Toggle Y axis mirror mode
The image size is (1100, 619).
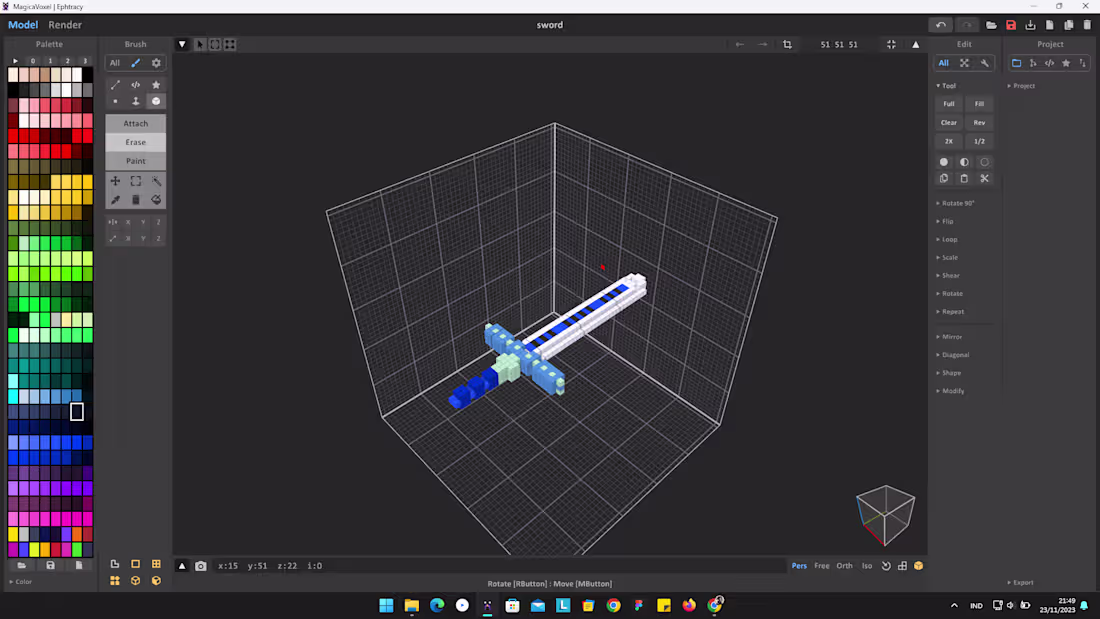click(x=143, y=222)
